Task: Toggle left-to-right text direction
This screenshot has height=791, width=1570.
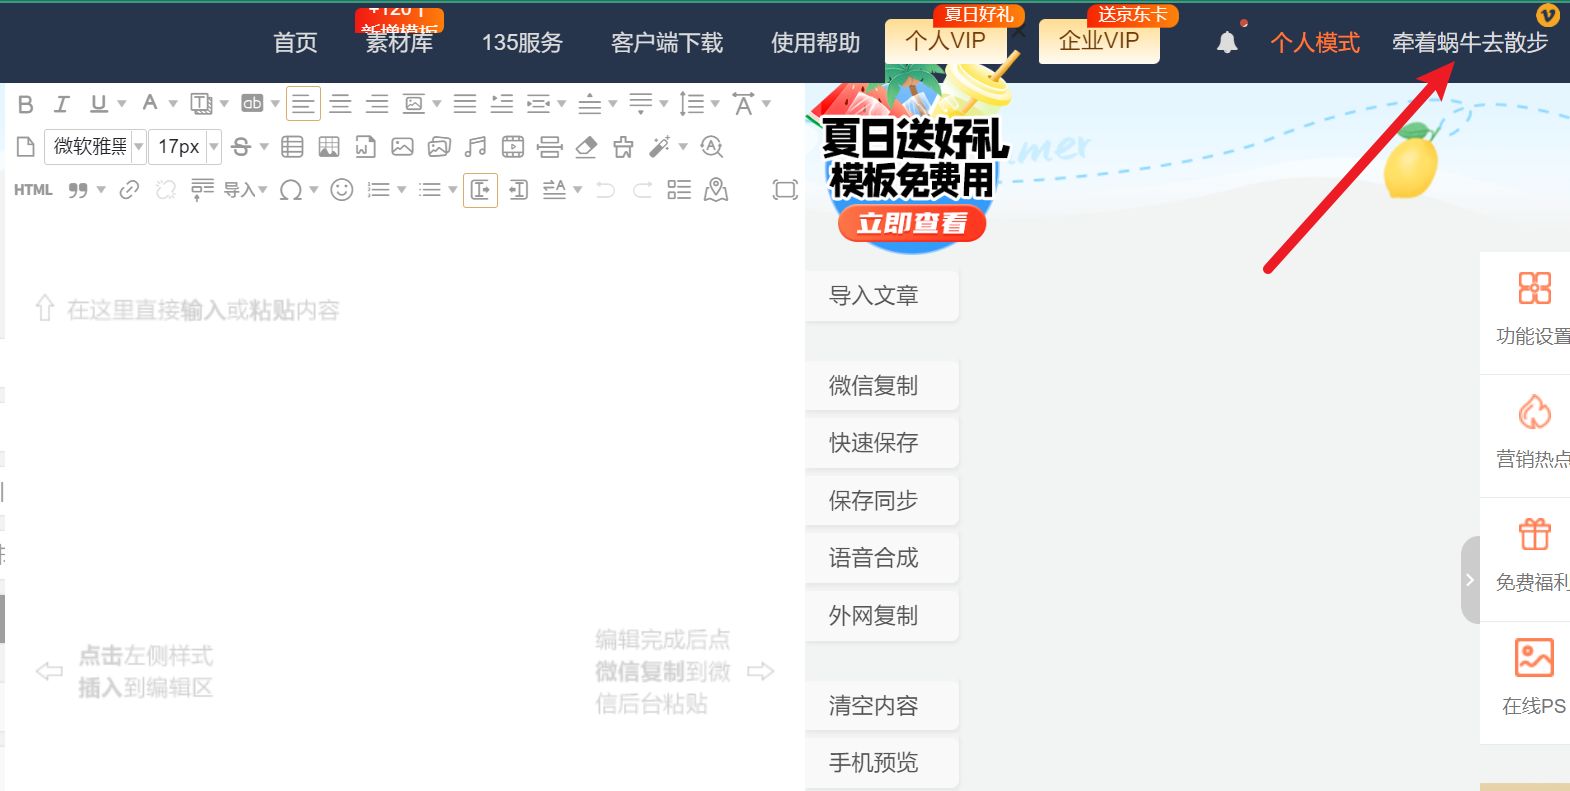Action: click(x=480, y=190)
